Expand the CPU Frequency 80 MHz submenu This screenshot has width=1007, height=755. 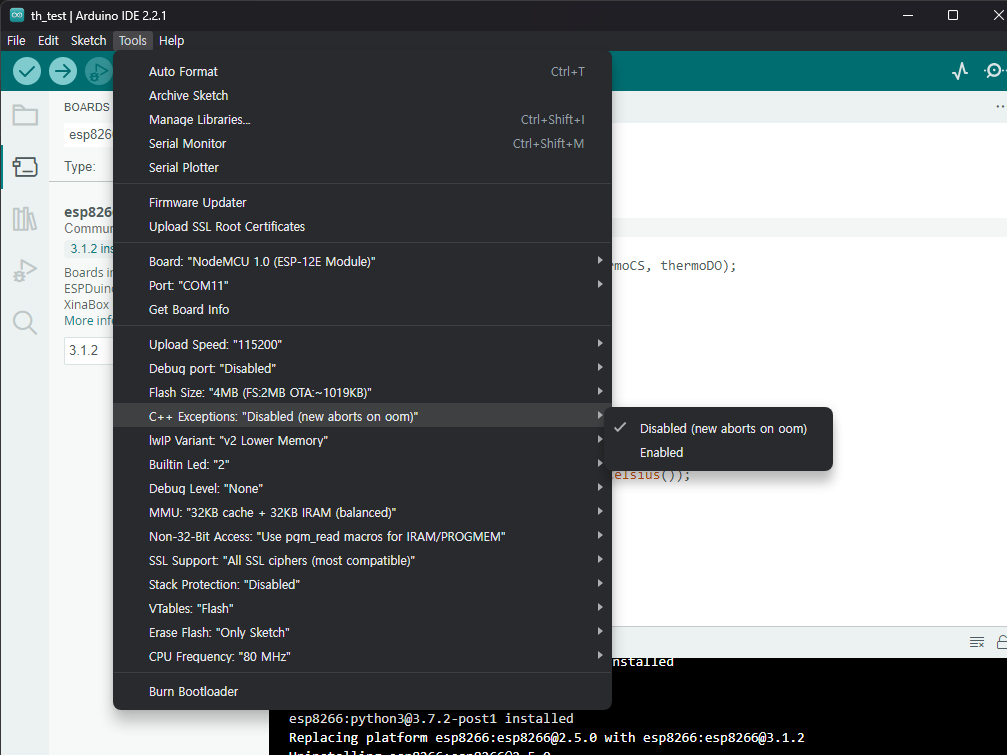362,656
